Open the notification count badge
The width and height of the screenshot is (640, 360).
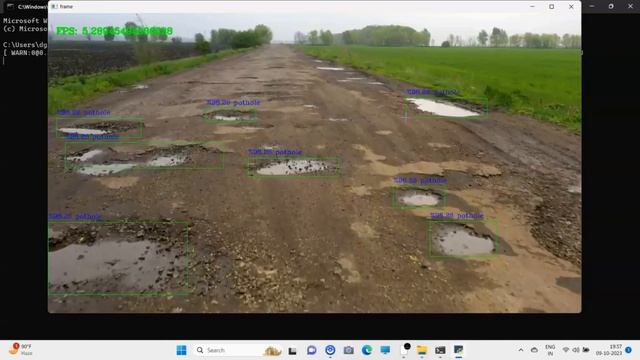629,350
